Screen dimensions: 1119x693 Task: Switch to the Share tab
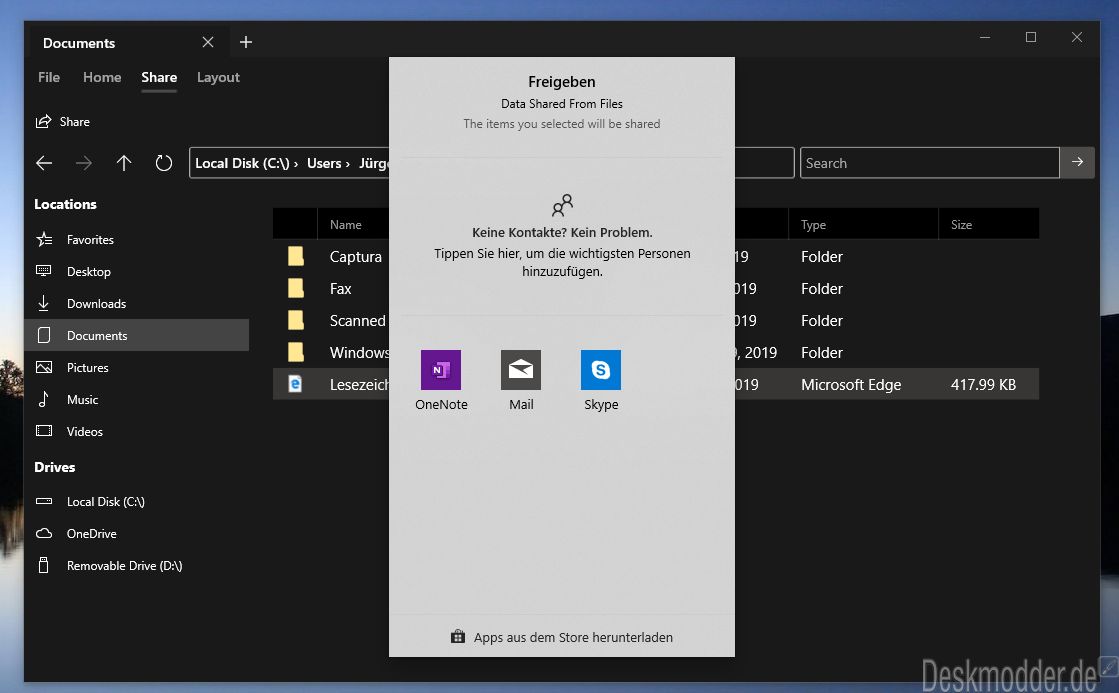pyautogui.click(x=159, y=77)
